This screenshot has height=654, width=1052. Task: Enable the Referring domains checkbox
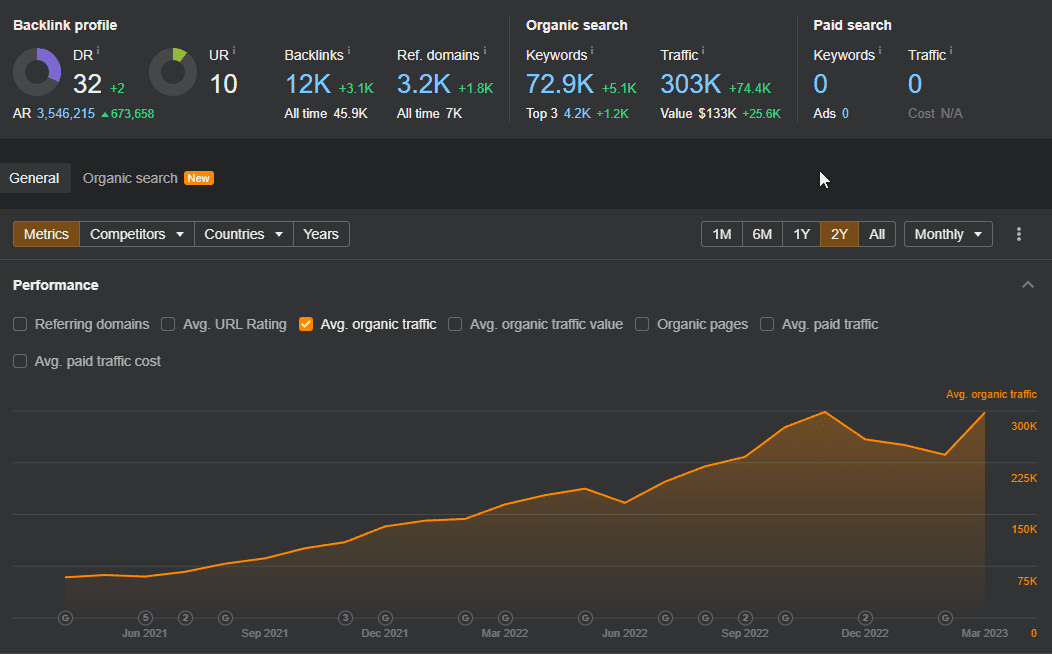pos(20,325)
